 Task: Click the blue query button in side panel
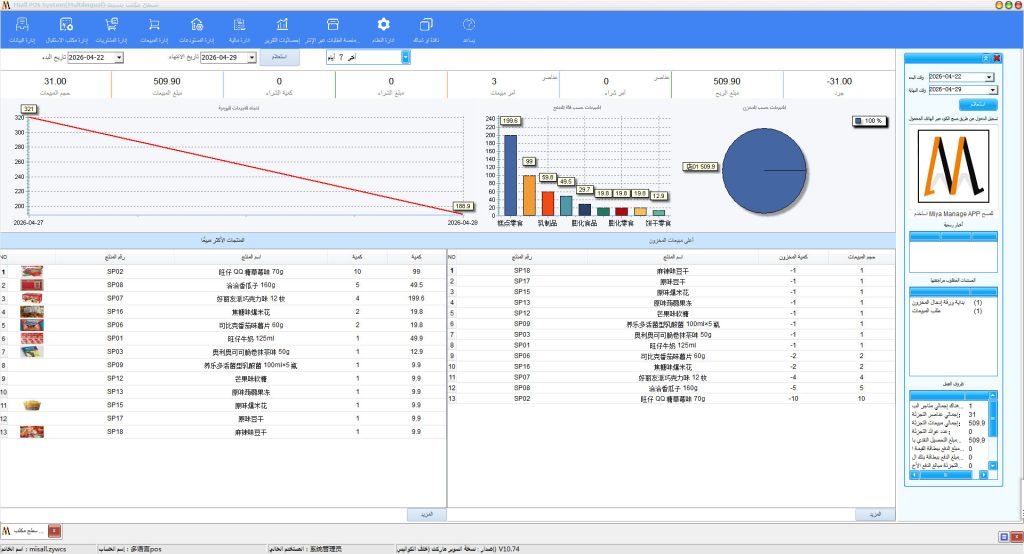(x=964, y=104)
